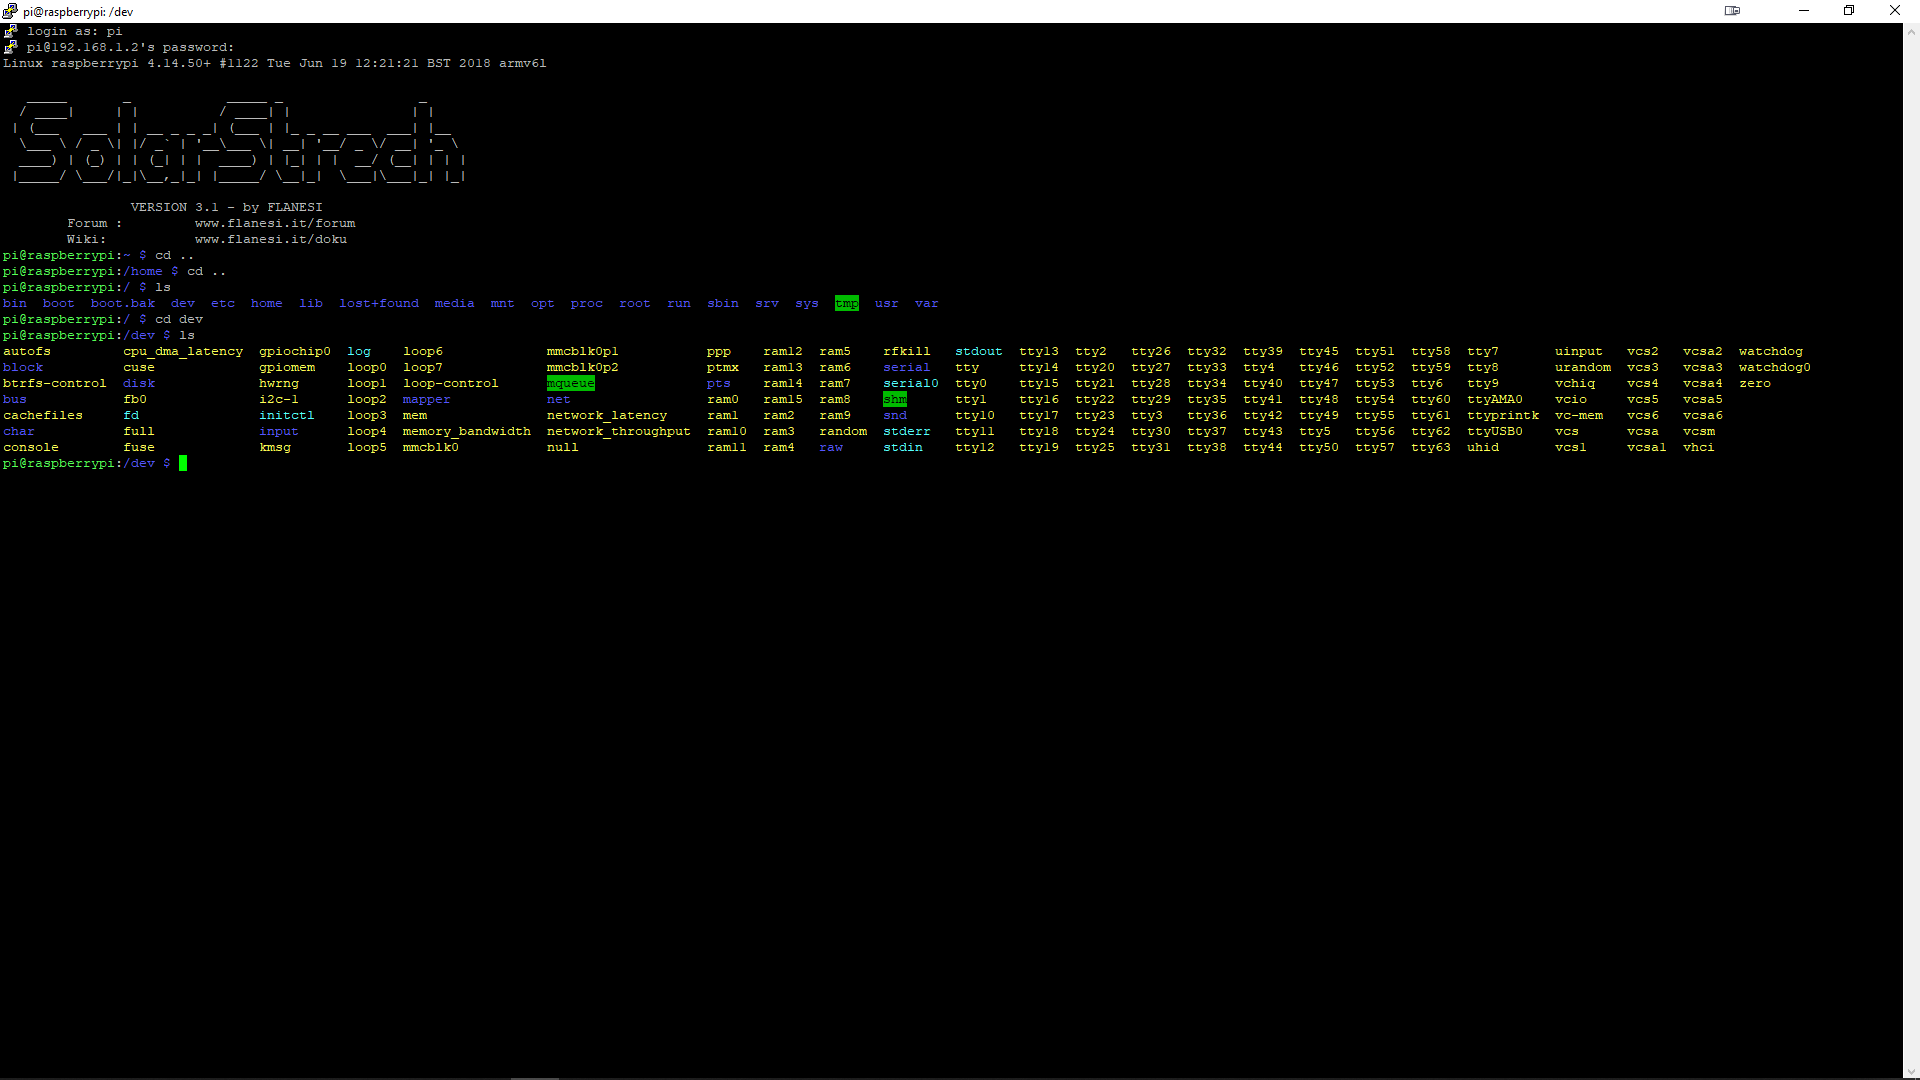Click 'i2c-1' device entry
The image size is (1920, 1080).
click(279, 399)
